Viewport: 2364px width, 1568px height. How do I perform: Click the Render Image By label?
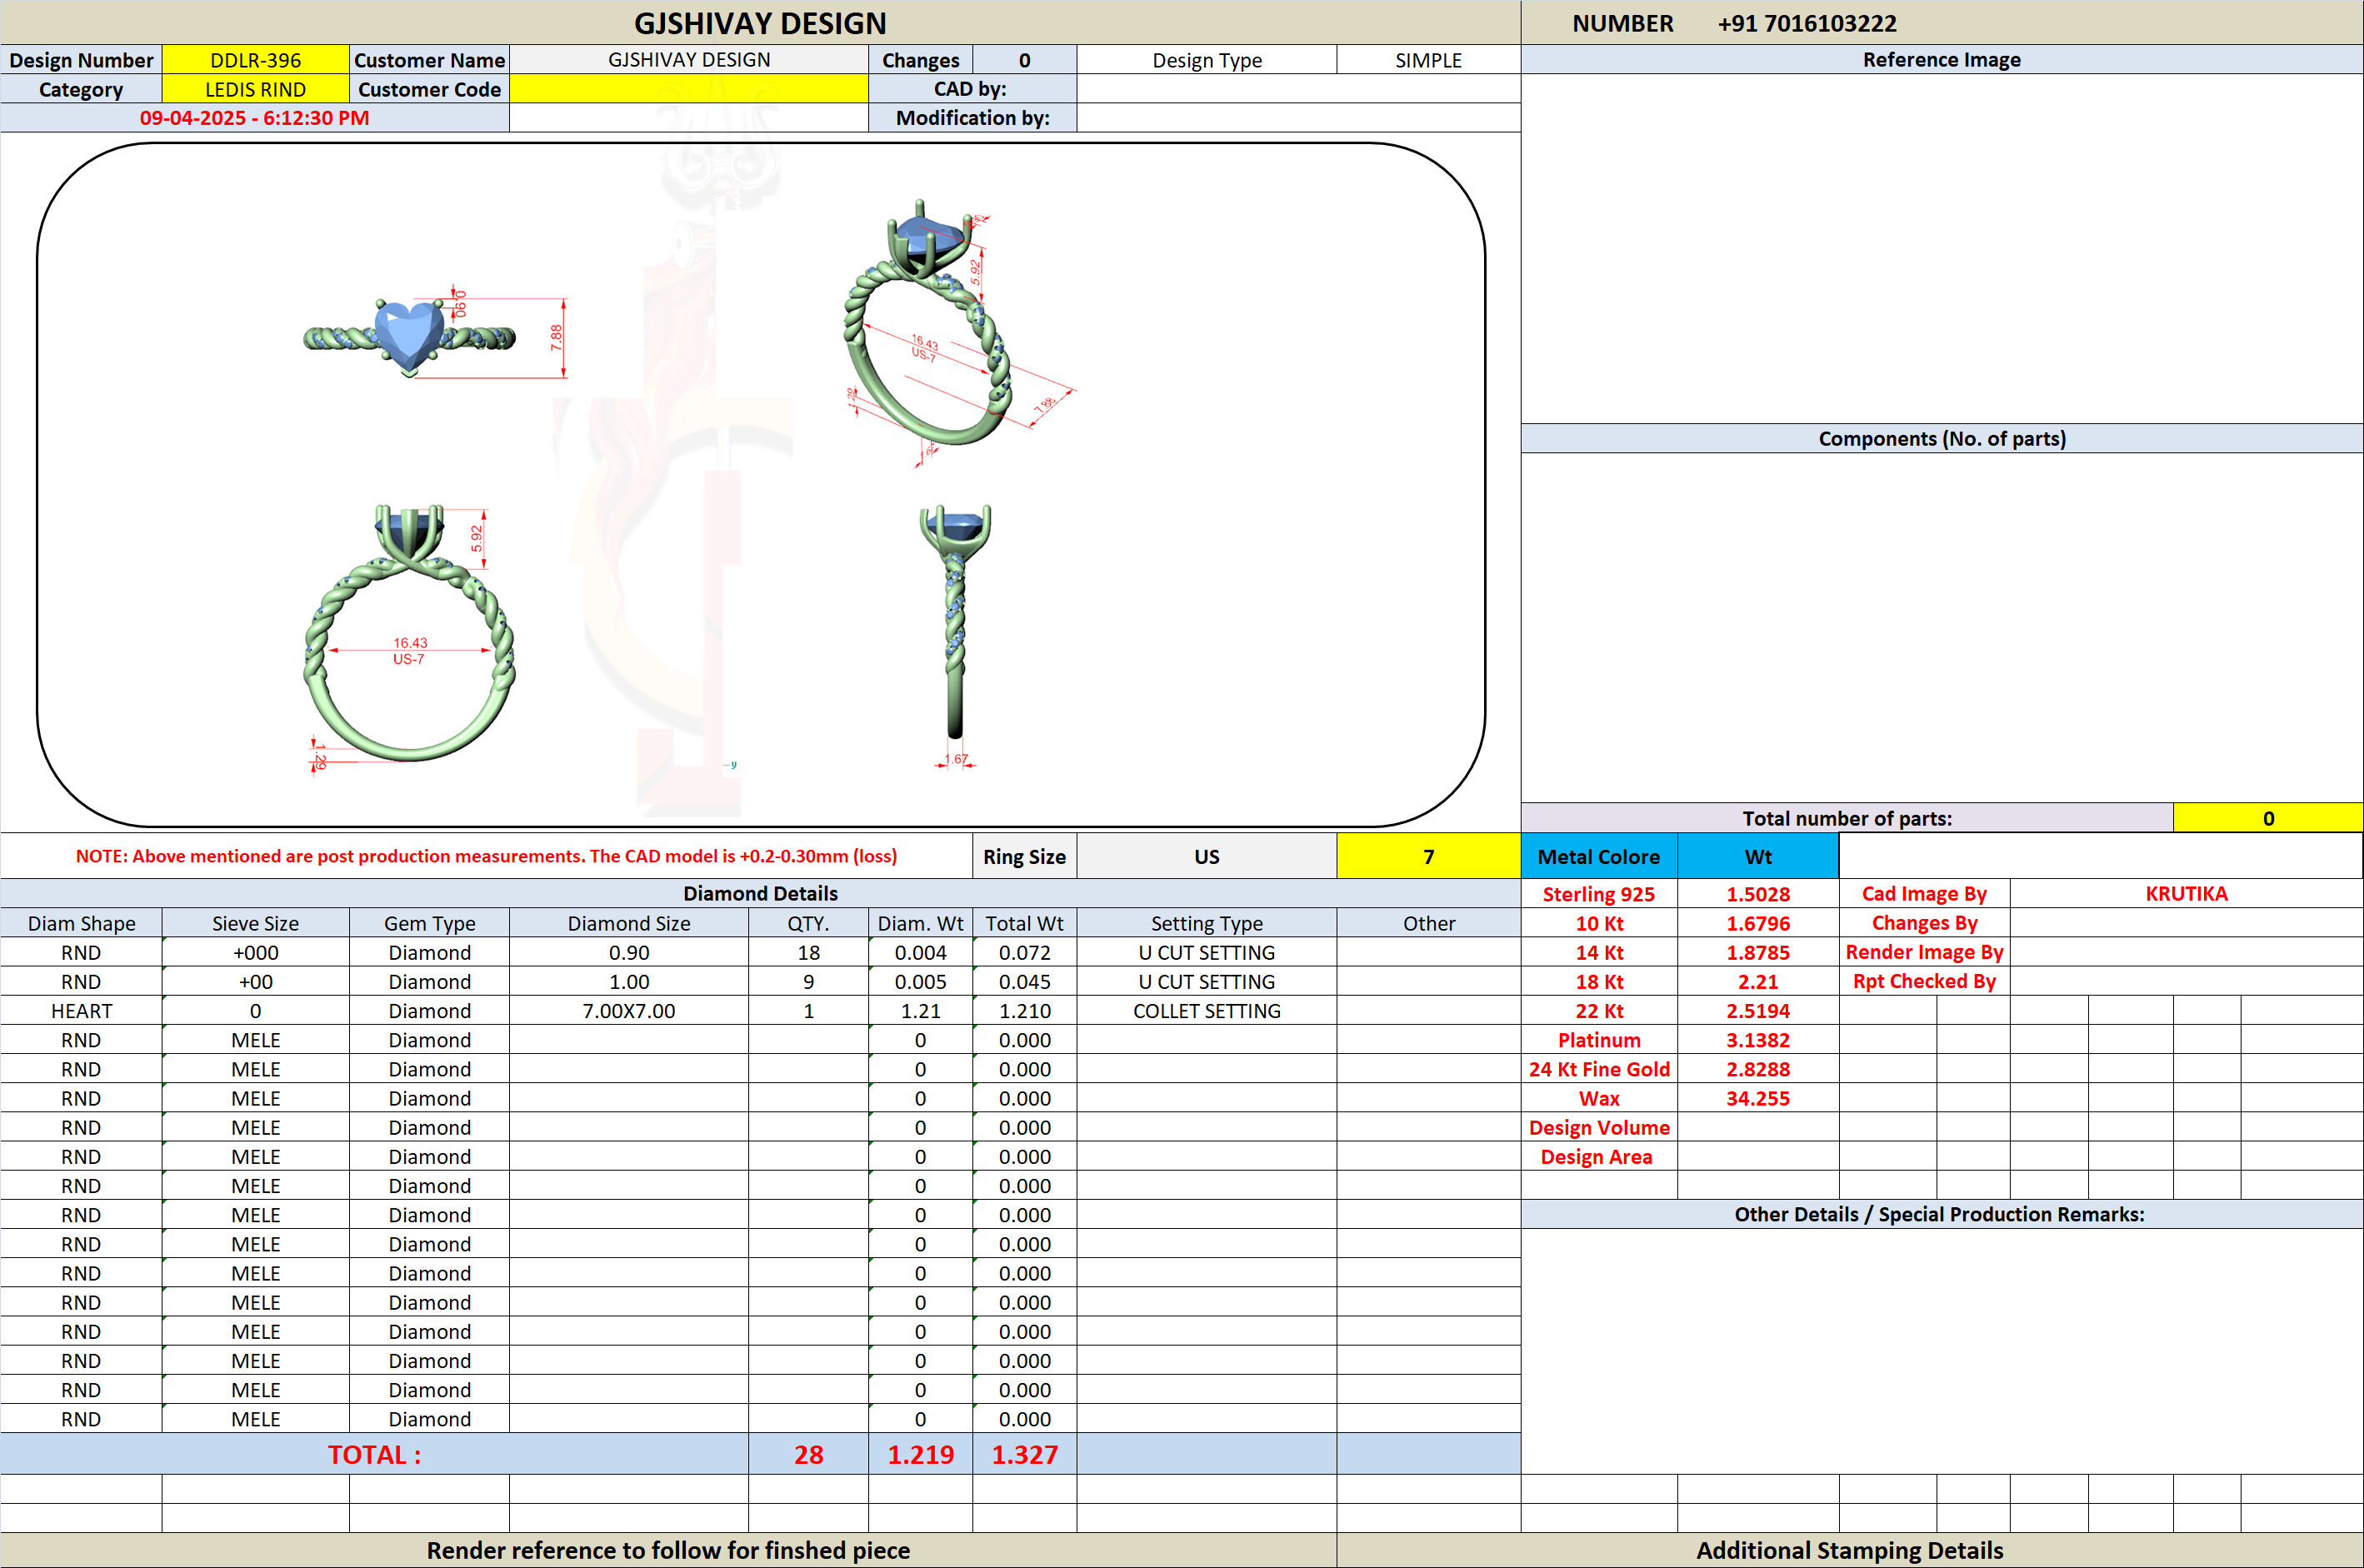point(1924,952)
